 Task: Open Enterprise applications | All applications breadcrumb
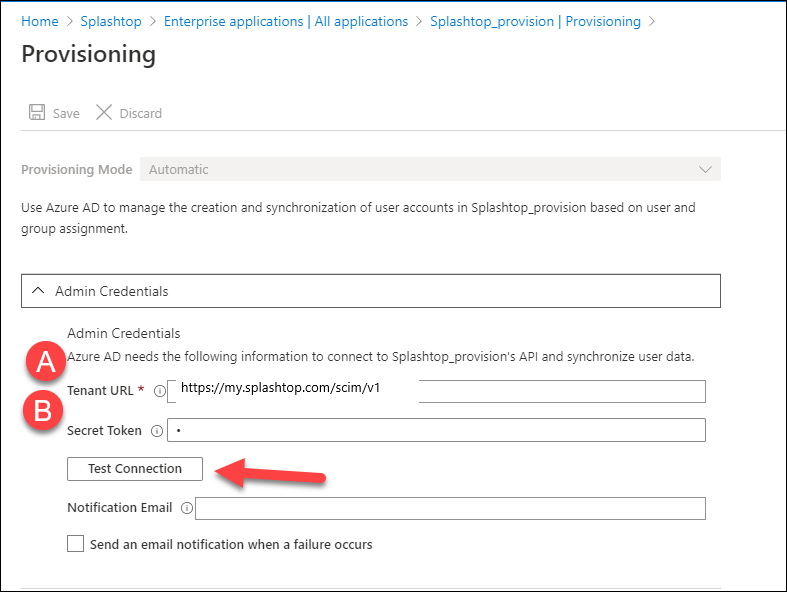coord(286,22)
